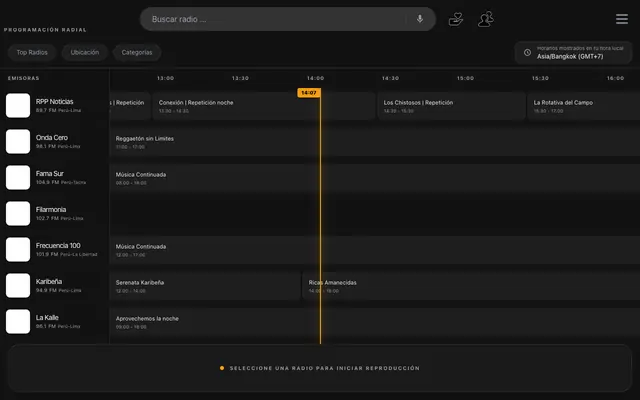Select the Fama Sur station name
This screenshot has height=400, width=640.
49,173
